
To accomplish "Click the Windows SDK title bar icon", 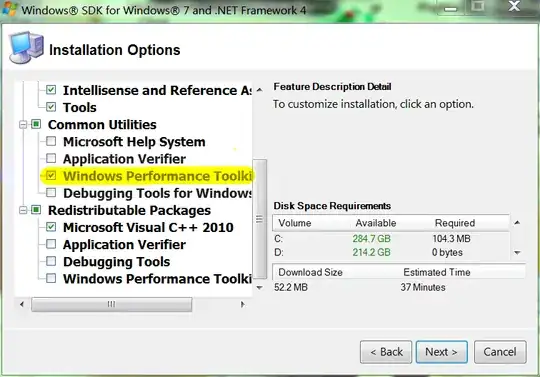I will click(x=9, y=8).
